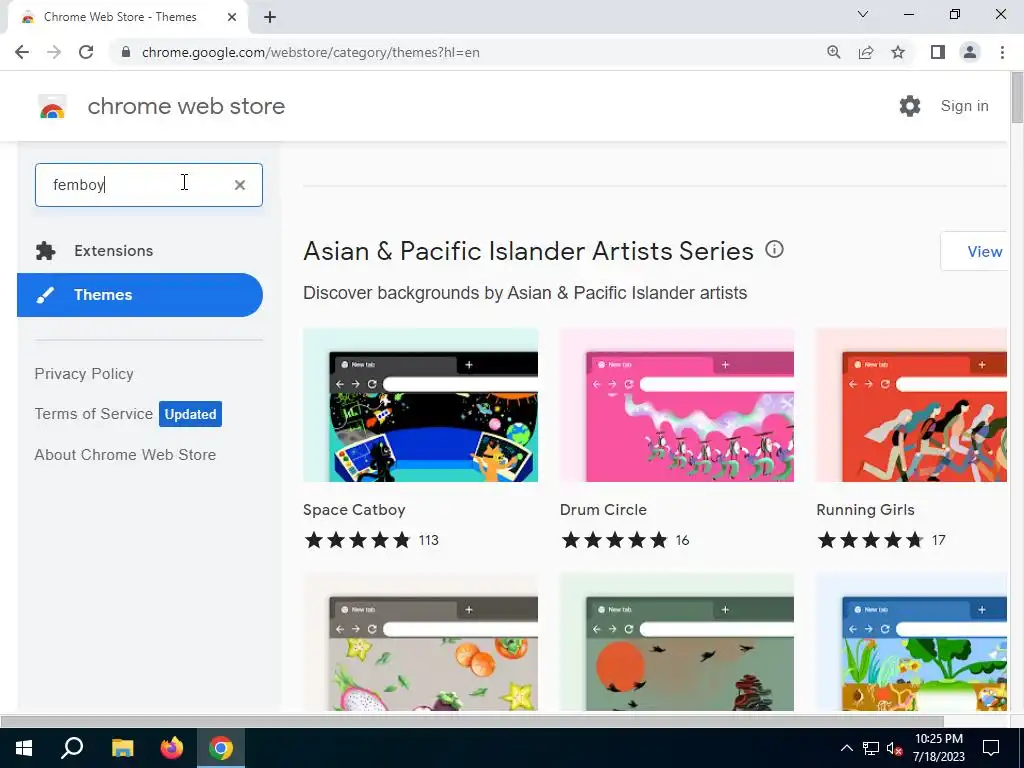Bookmark this tab with the star icon
This screenshot has height=768, width=1024.
click(898, 52)
